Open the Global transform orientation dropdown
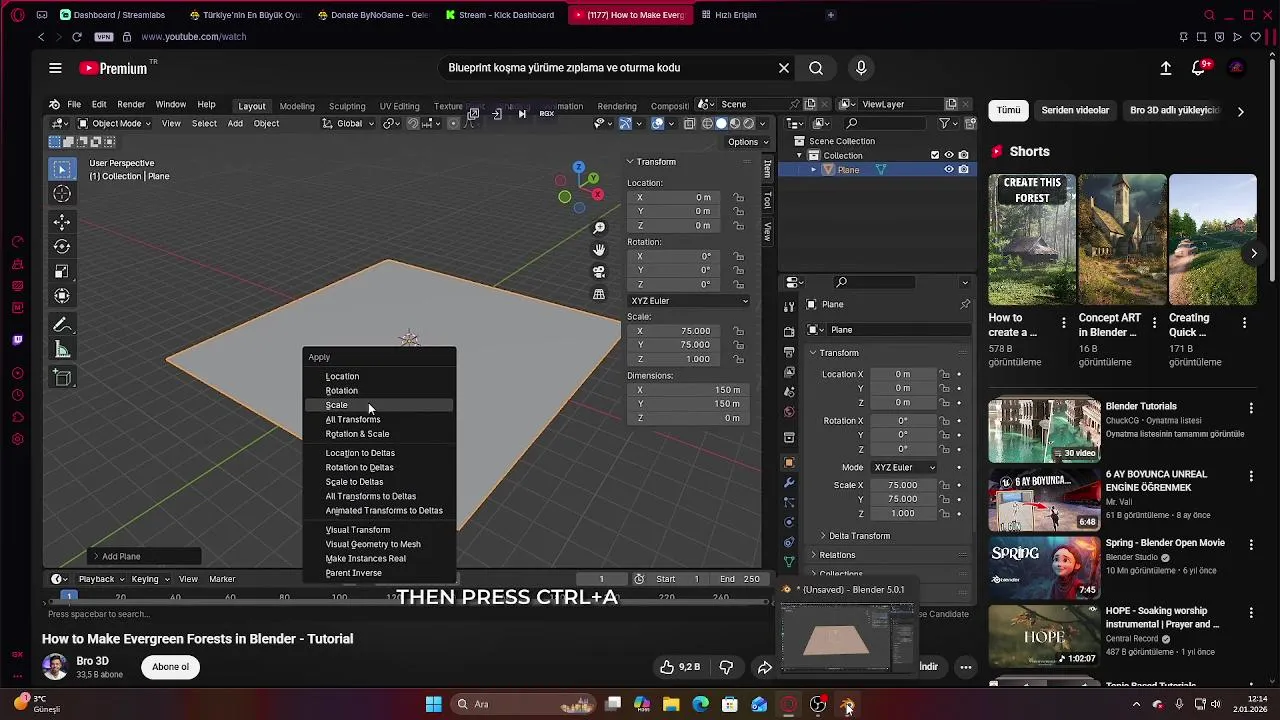This screenshot has width=1280, height=720. point(349,123)
